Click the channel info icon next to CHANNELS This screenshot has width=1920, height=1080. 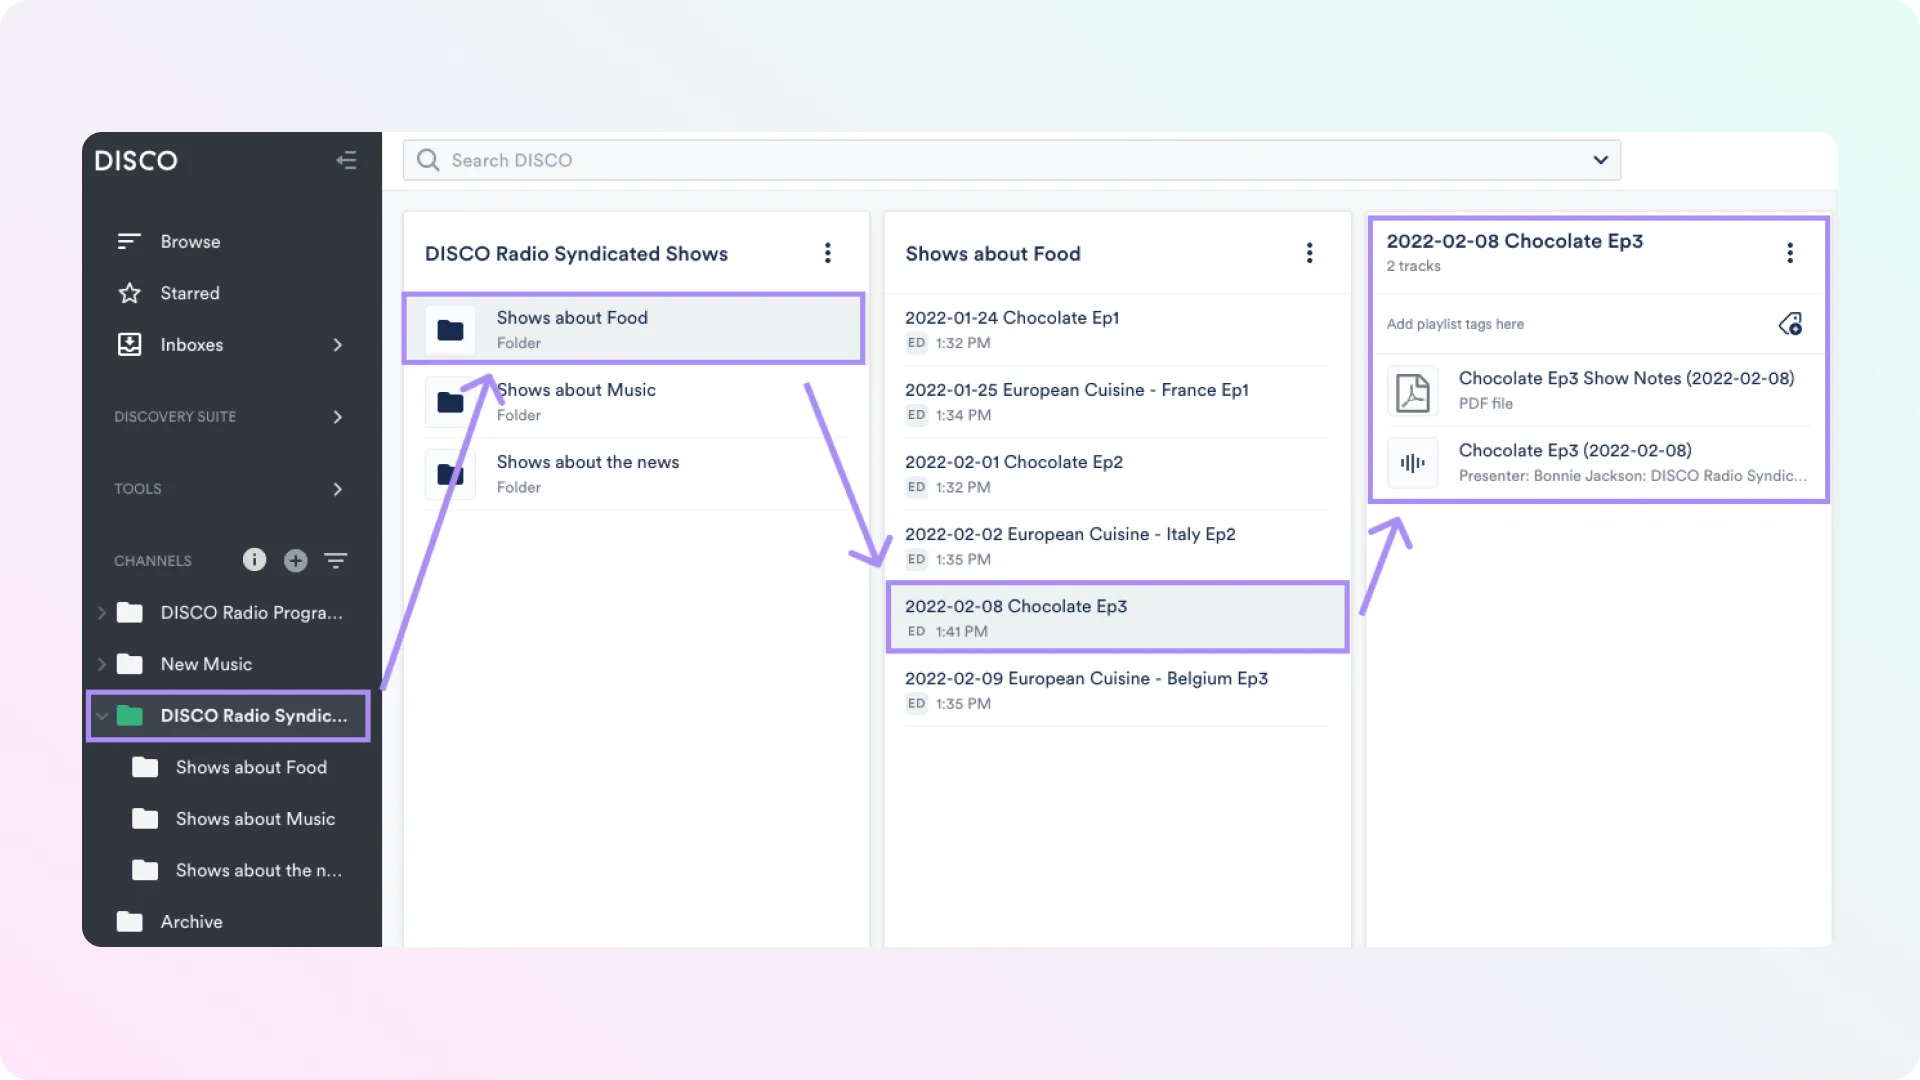254,560
